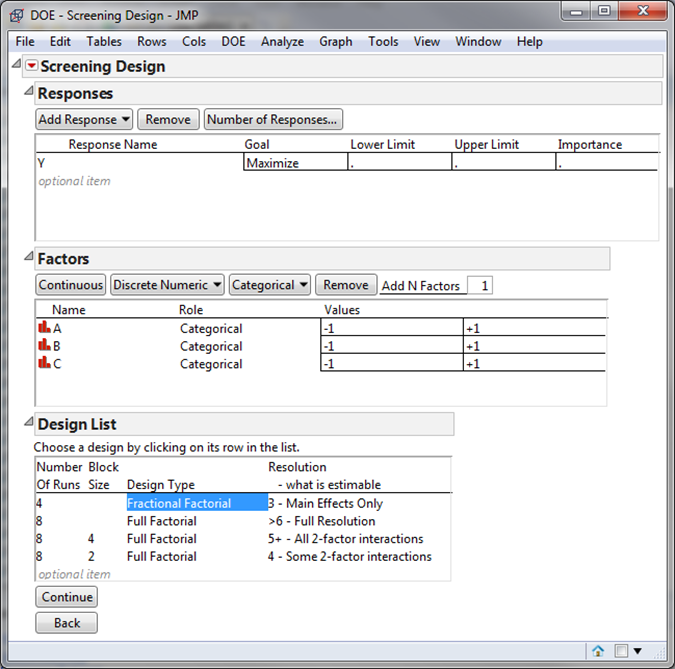Click the Add N Factors input field

pos(479,286)
